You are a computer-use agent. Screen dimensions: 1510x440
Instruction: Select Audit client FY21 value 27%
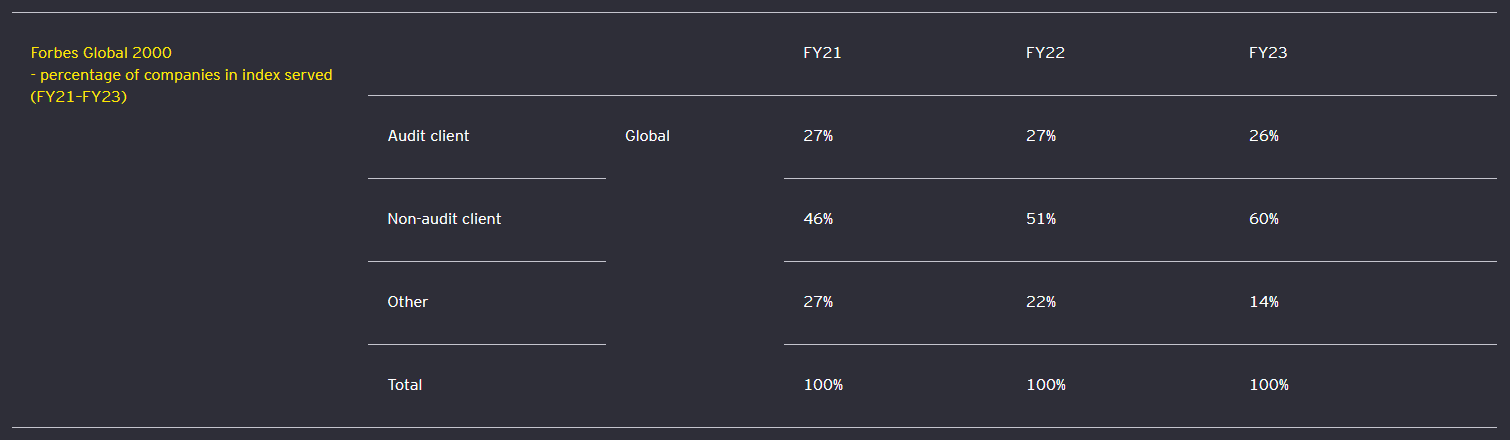818,136
